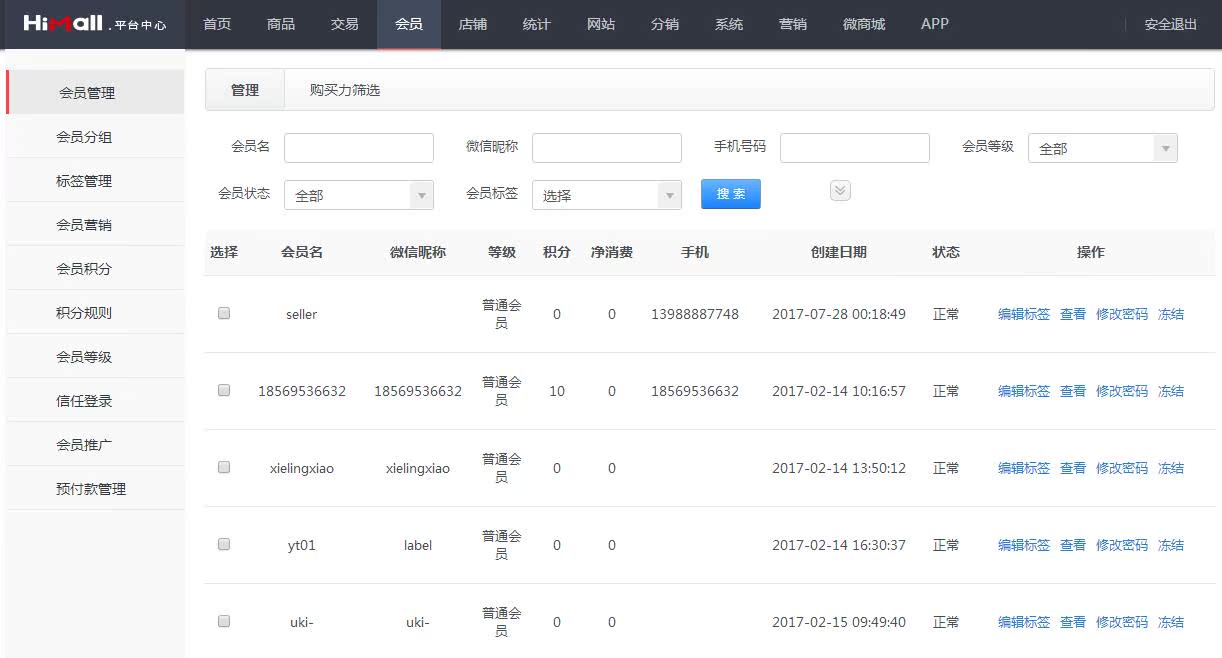Image resolution: width=1222 pixels, height=658 pixels.
Task: Select 会员营销 in the sidebar
Action: tap(95, 224)
